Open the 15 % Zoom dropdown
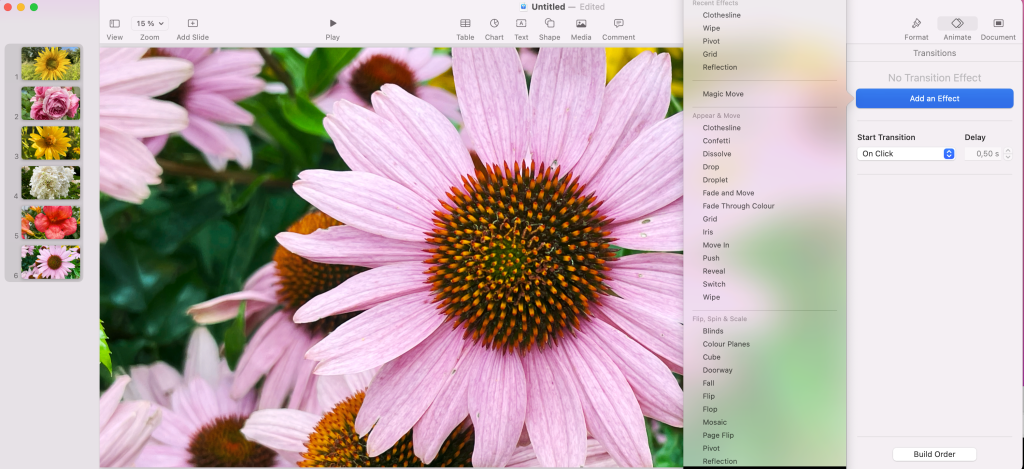This screenshot has width=1024, height=469. [150, 24]
